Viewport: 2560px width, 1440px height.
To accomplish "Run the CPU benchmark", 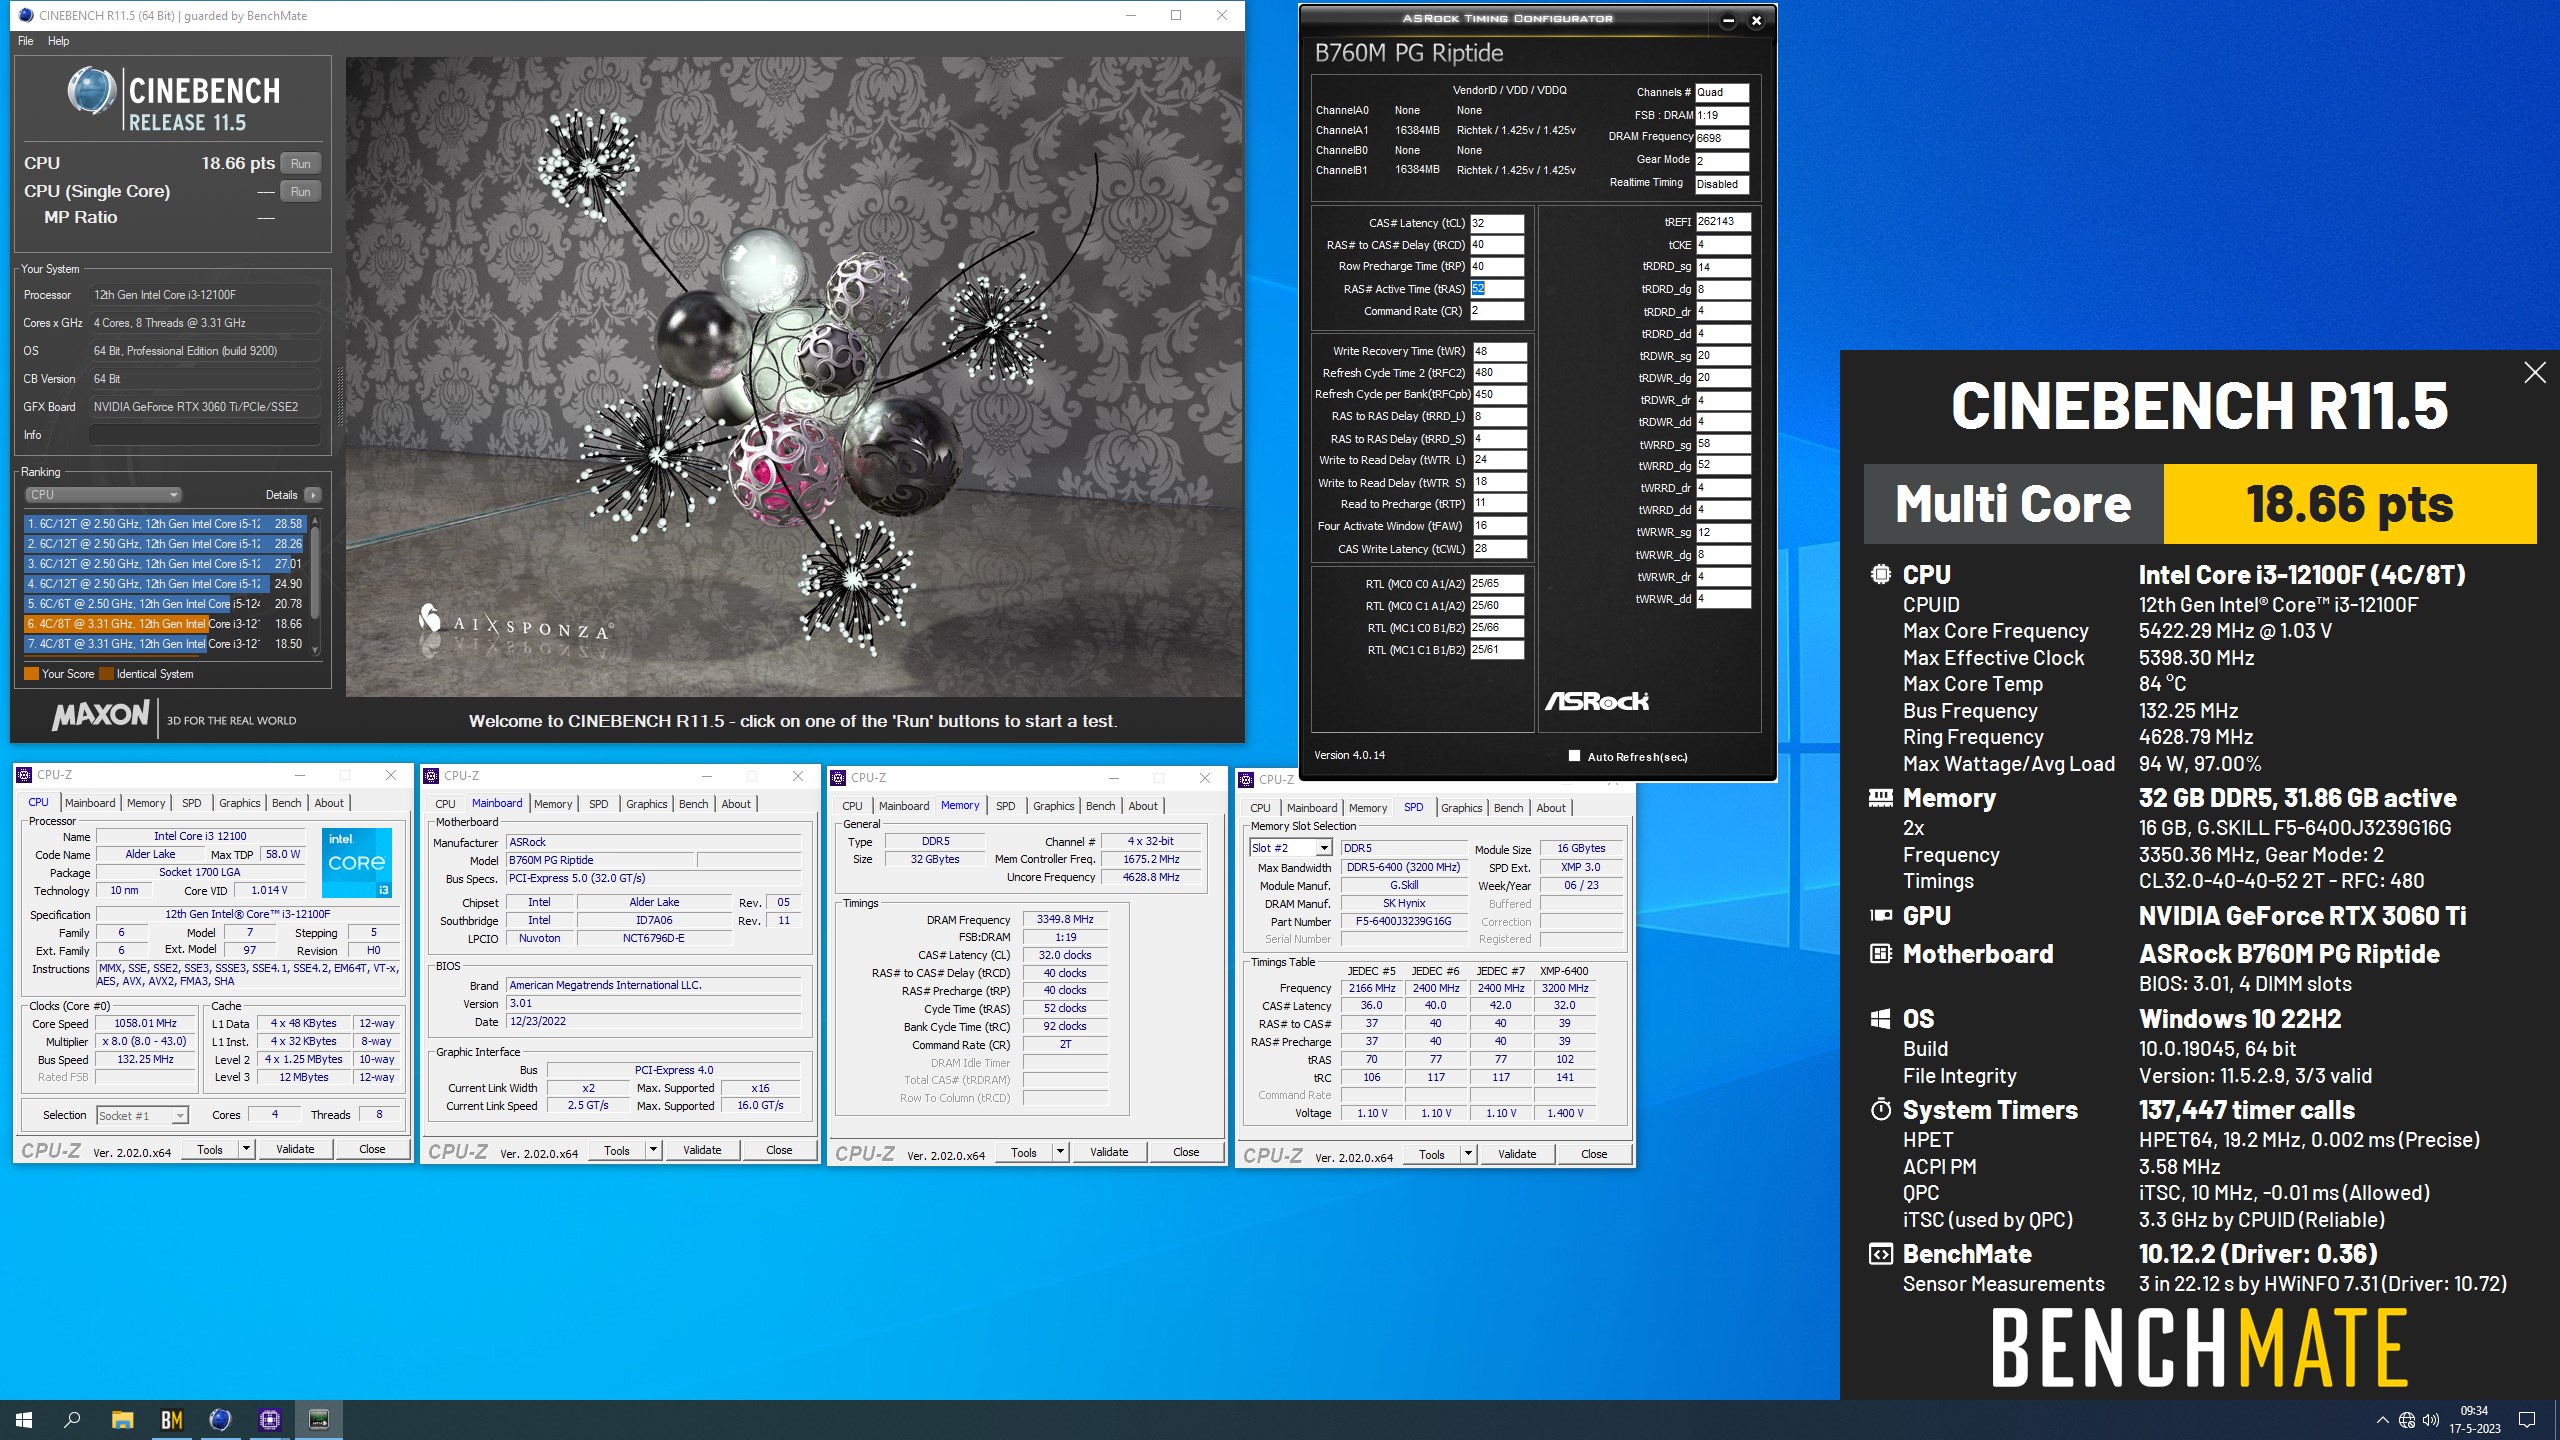I will point(301,164).
